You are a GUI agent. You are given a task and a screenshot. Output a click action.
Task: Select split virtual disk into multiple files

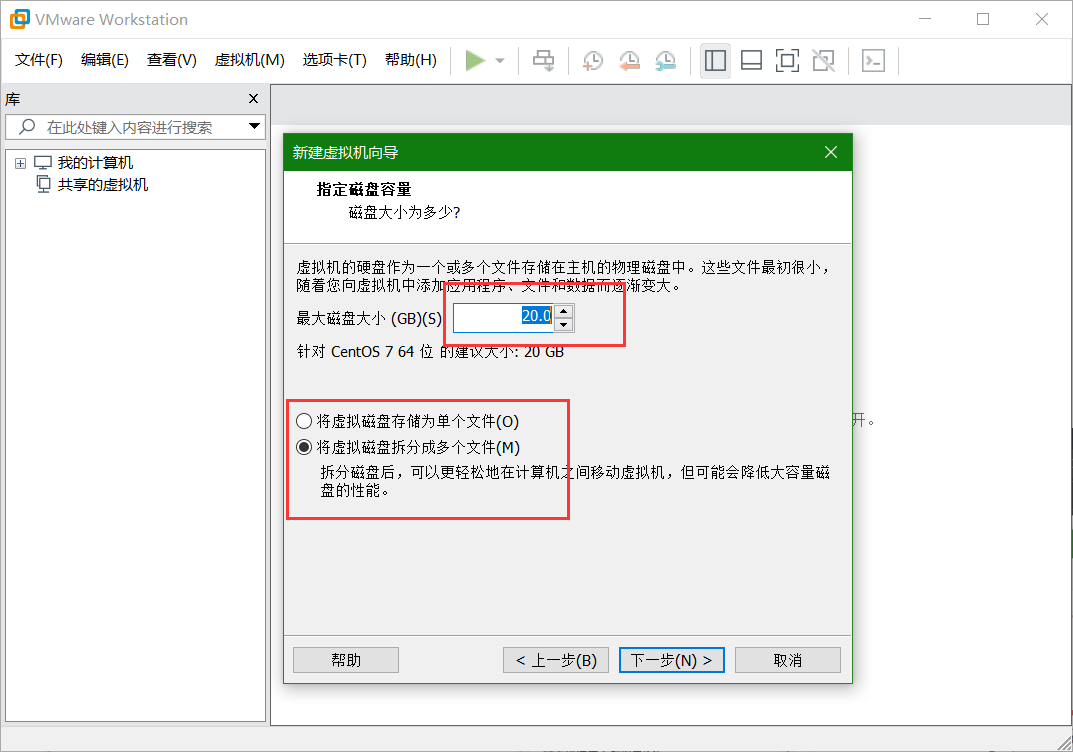(x=408, y=447)
